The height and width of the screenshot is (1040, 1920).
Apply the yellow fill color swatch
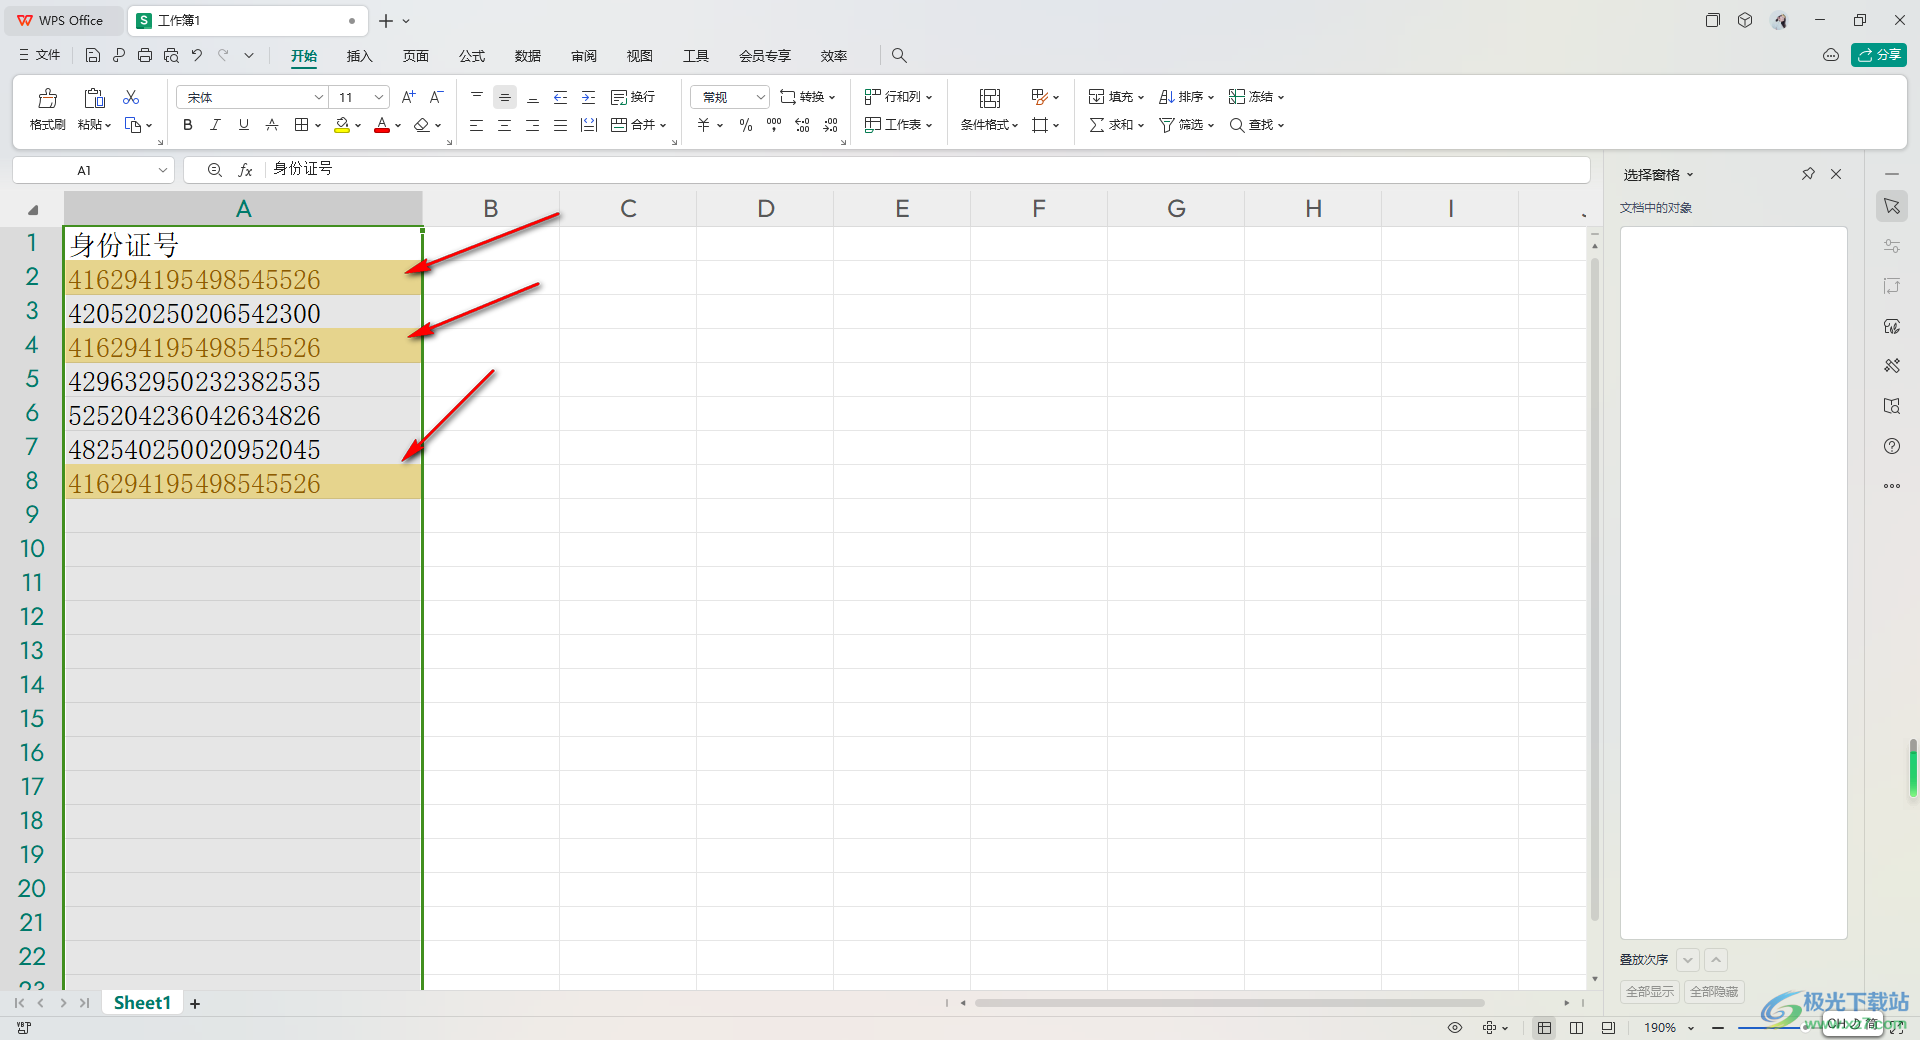342,125
